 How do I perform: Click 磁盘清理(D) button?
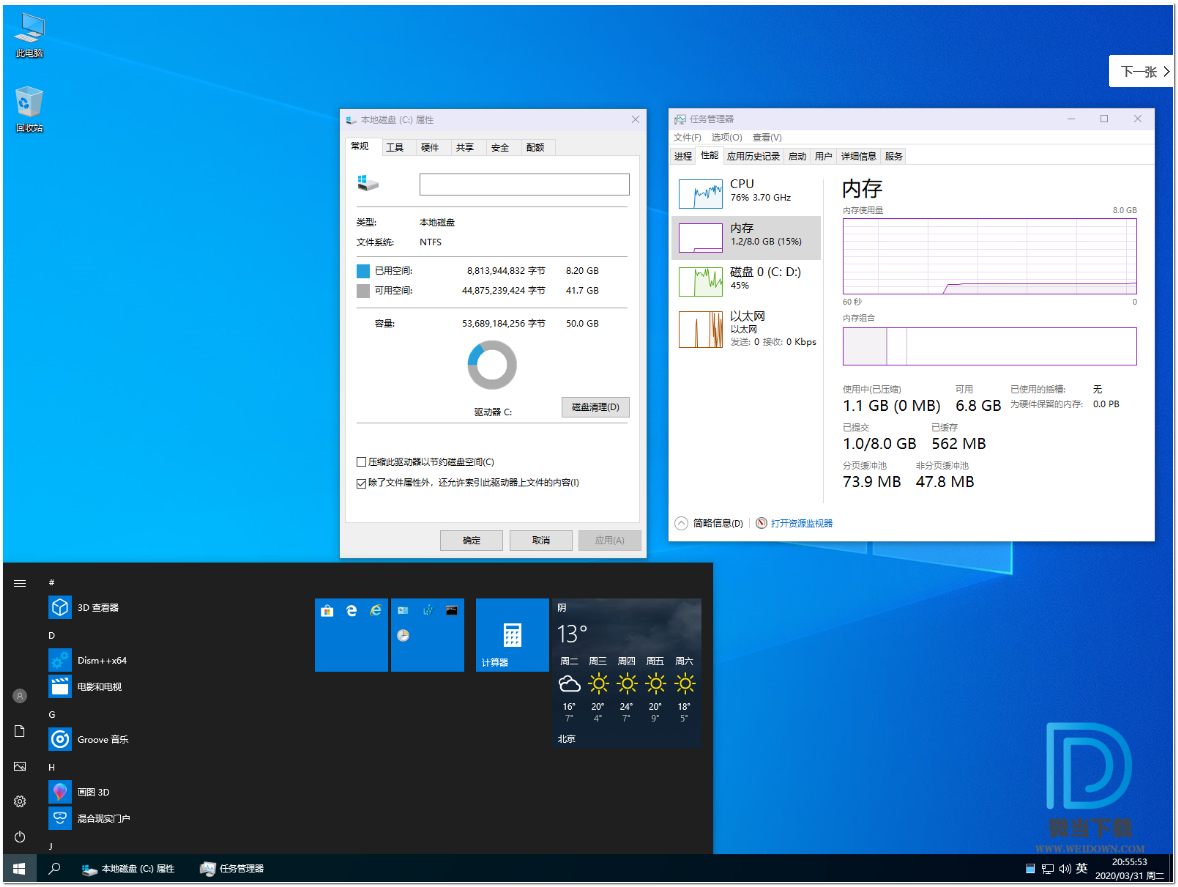tap(595, 407)
